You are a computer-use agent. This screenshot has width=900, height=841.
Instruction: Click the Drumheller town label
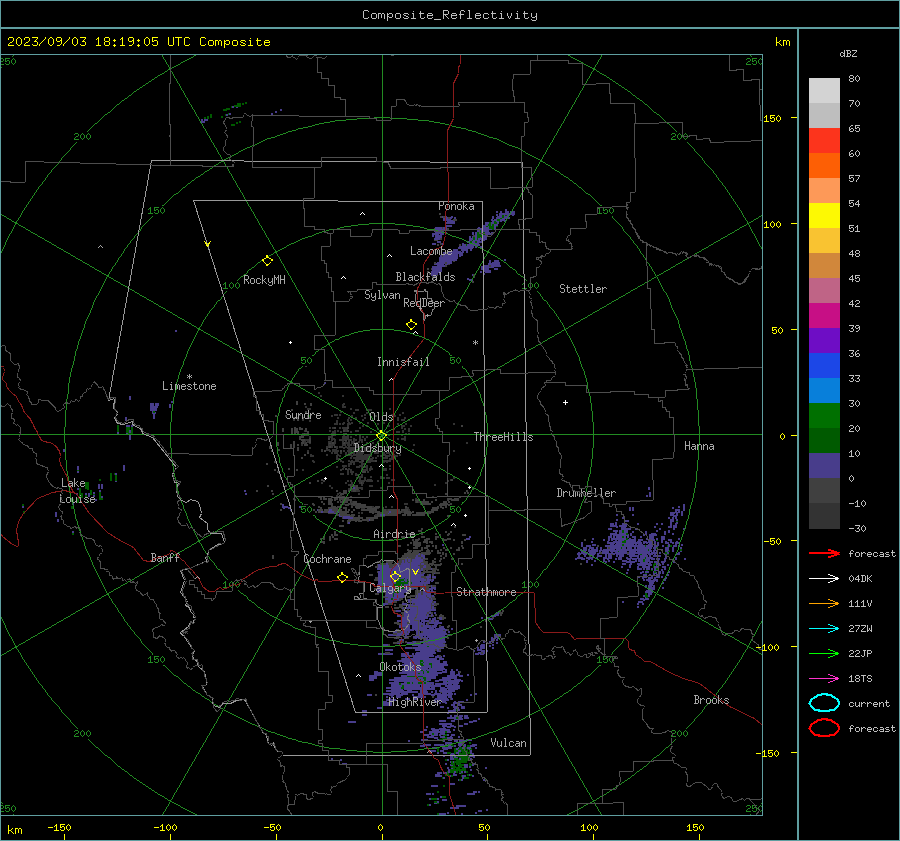[586, 493]
